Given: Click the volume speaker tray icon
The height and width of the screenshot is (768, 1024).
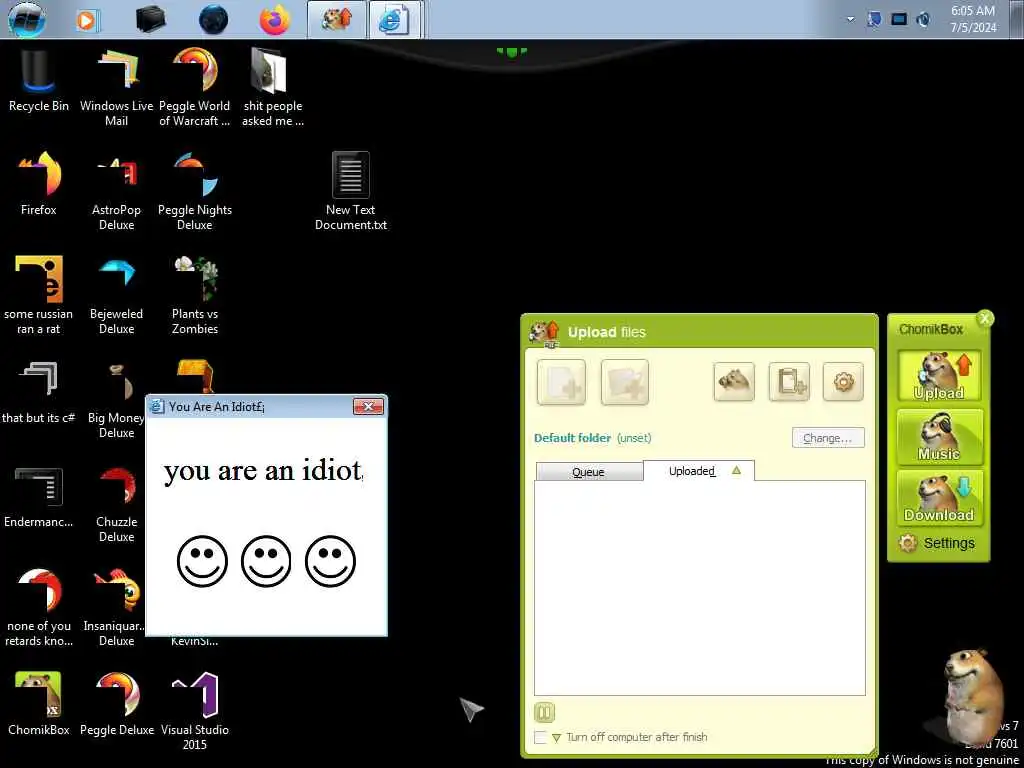Looking at the screenshot, I should [x=923, y=20].
